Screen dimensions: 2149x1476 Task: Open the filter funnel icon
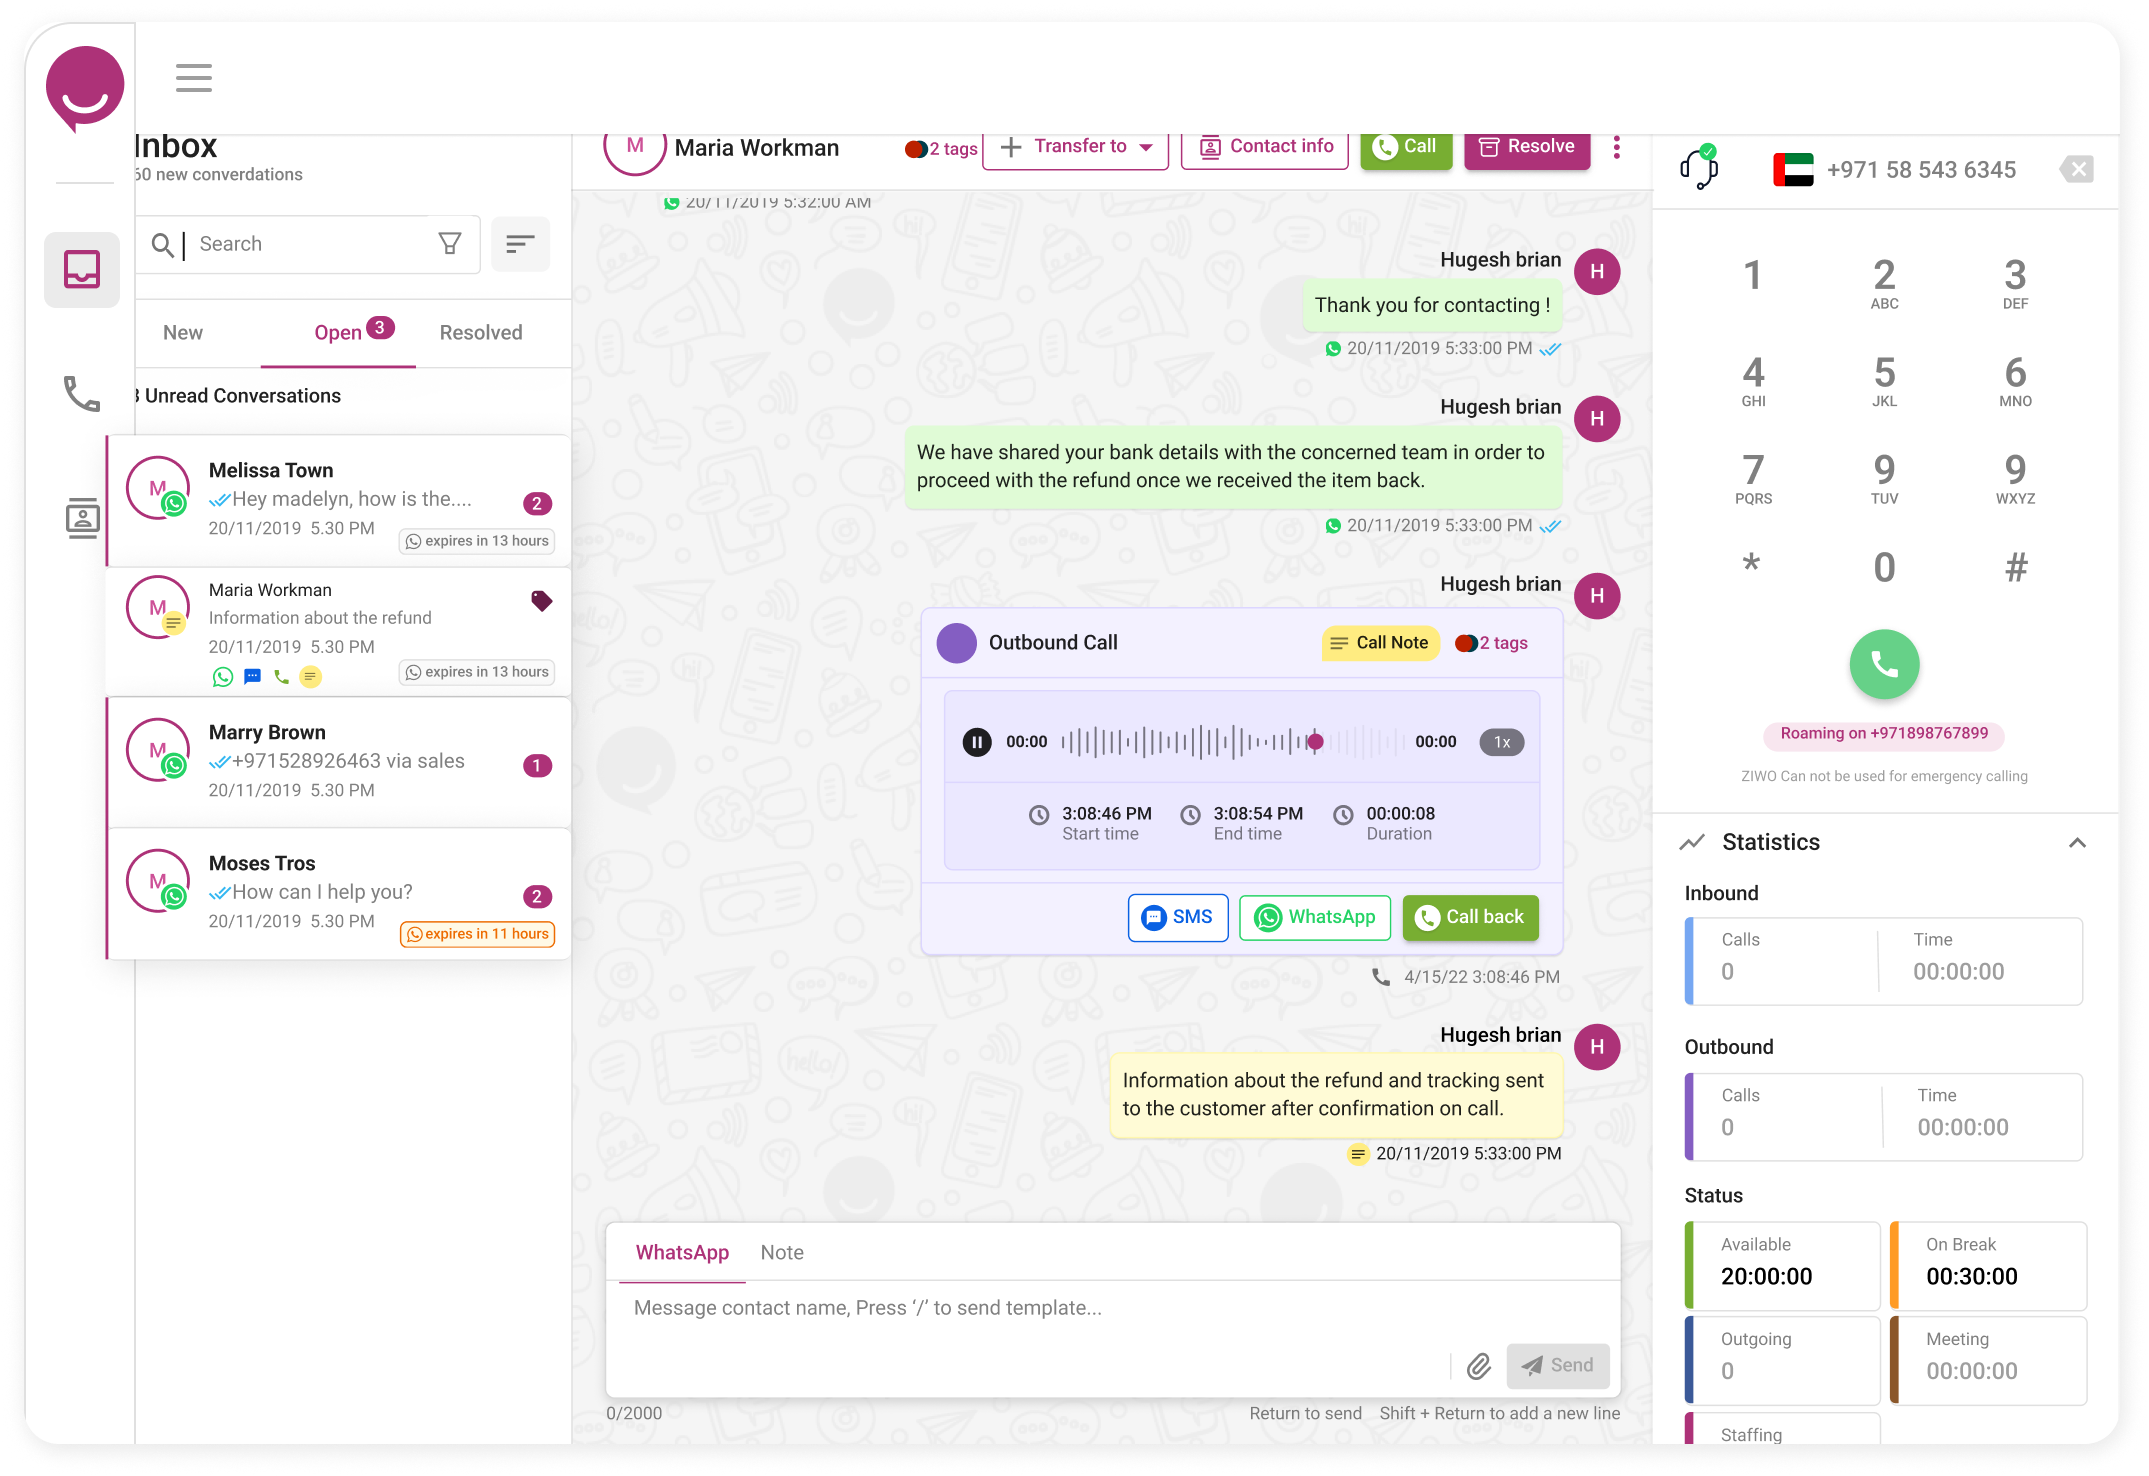click(x=450, y=243)
